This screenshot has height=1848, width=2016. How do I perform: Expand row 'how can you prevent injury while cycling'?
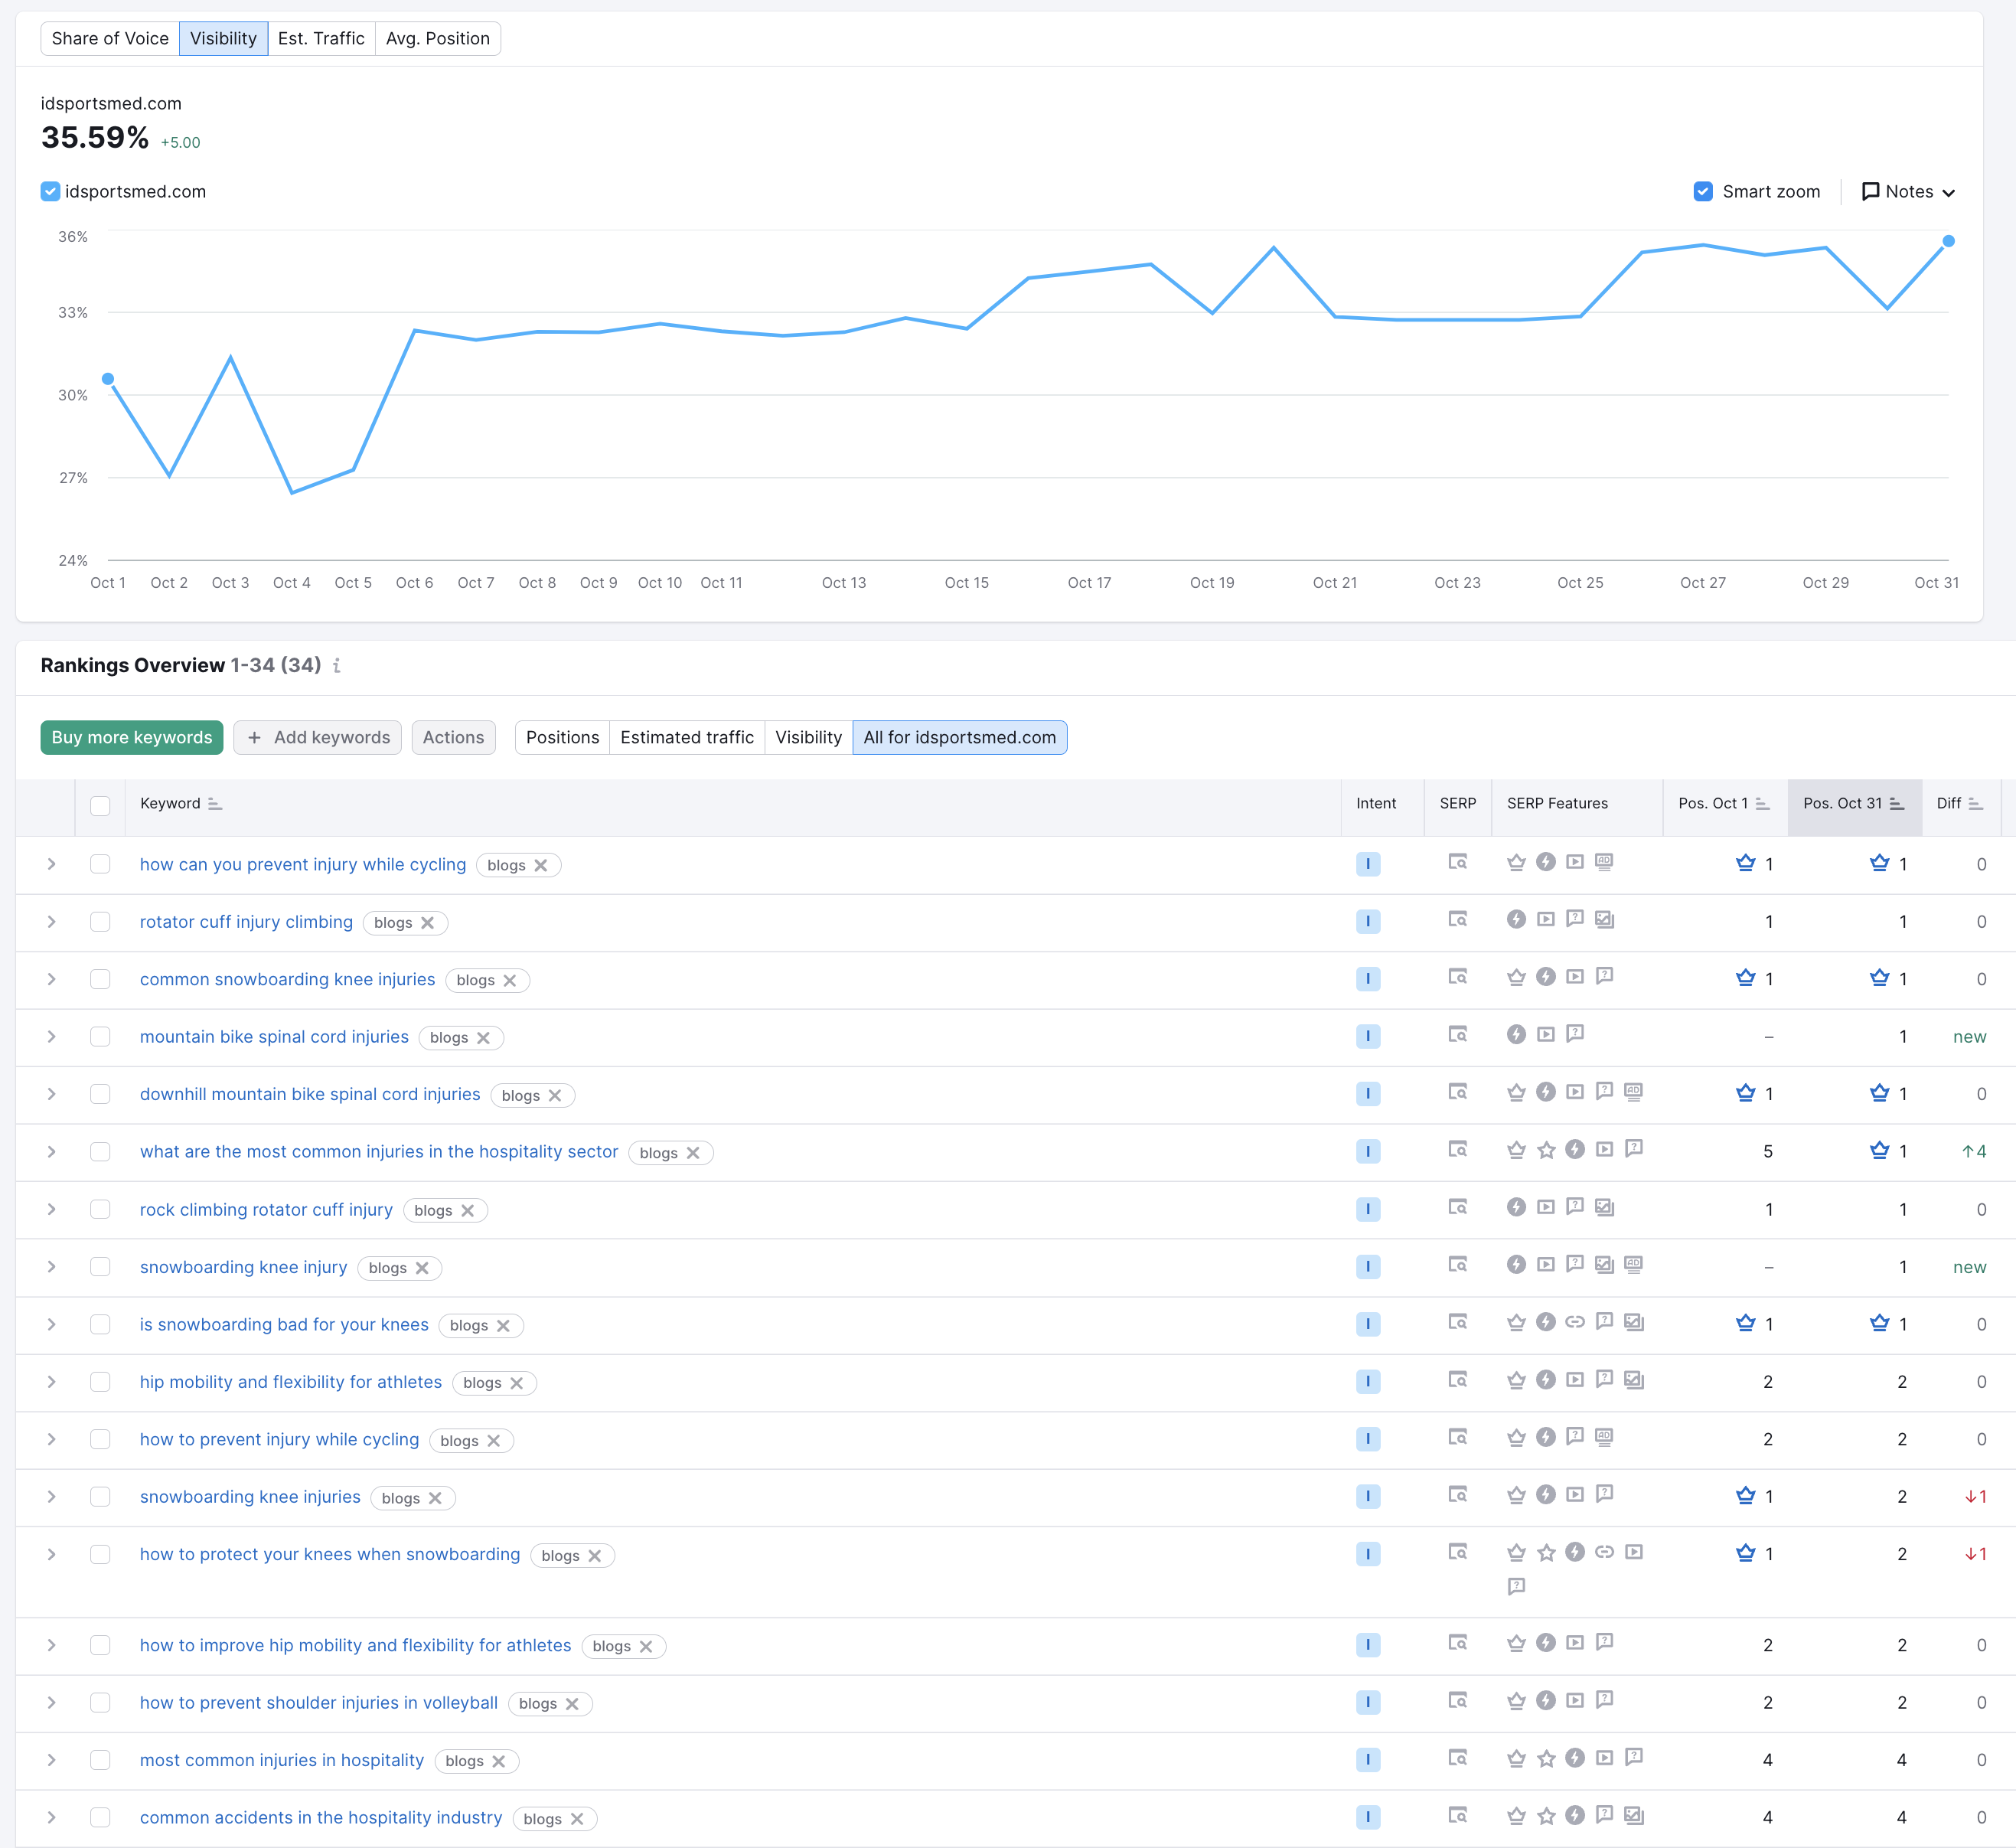[x=51, y=864]
